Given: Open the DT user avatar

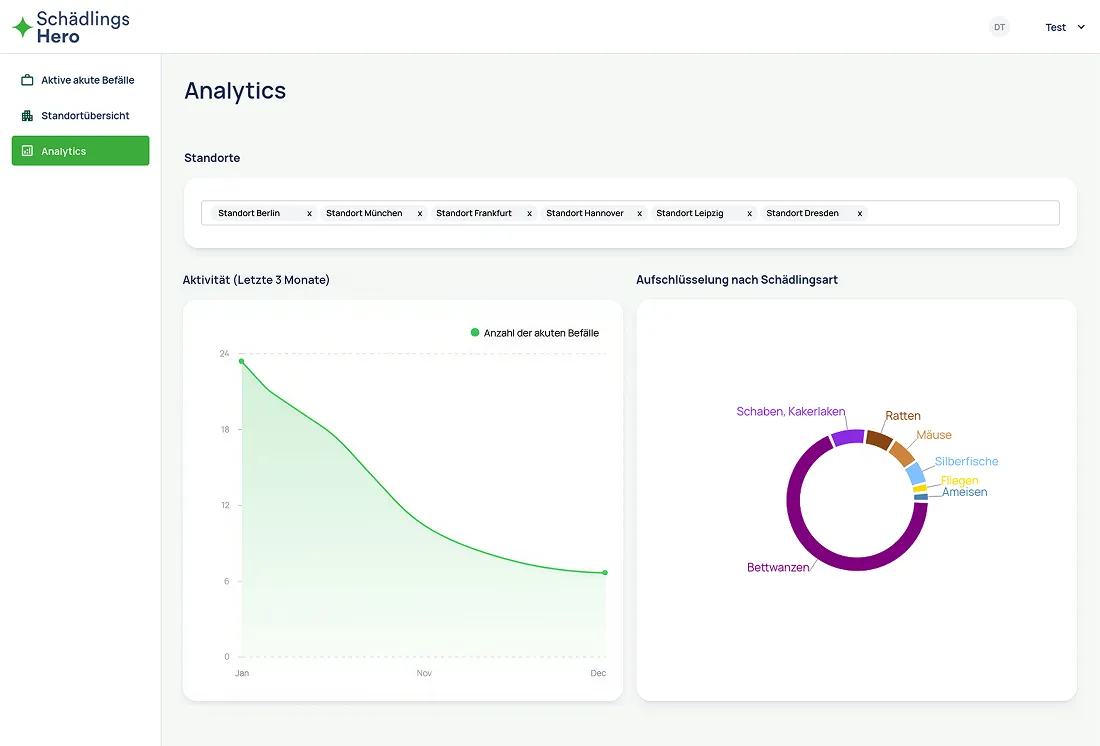Looking at the screenshot, I should pos(999,27).
